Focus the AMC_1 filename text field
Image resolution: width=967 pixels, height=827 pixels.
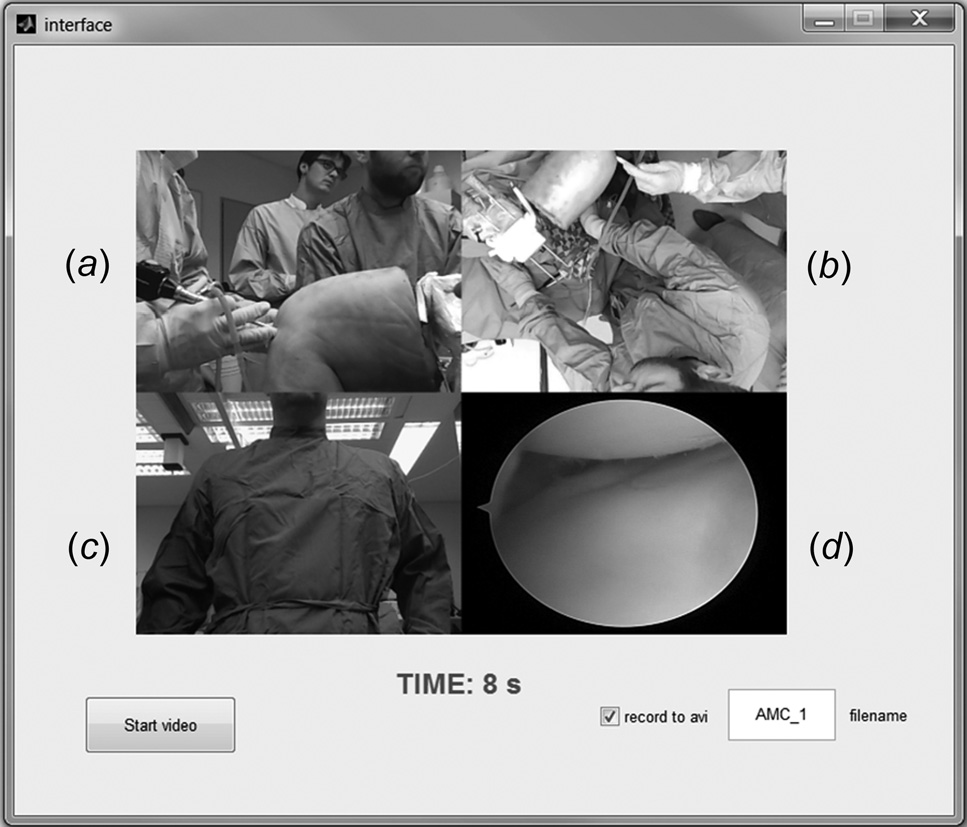point(781,715)
